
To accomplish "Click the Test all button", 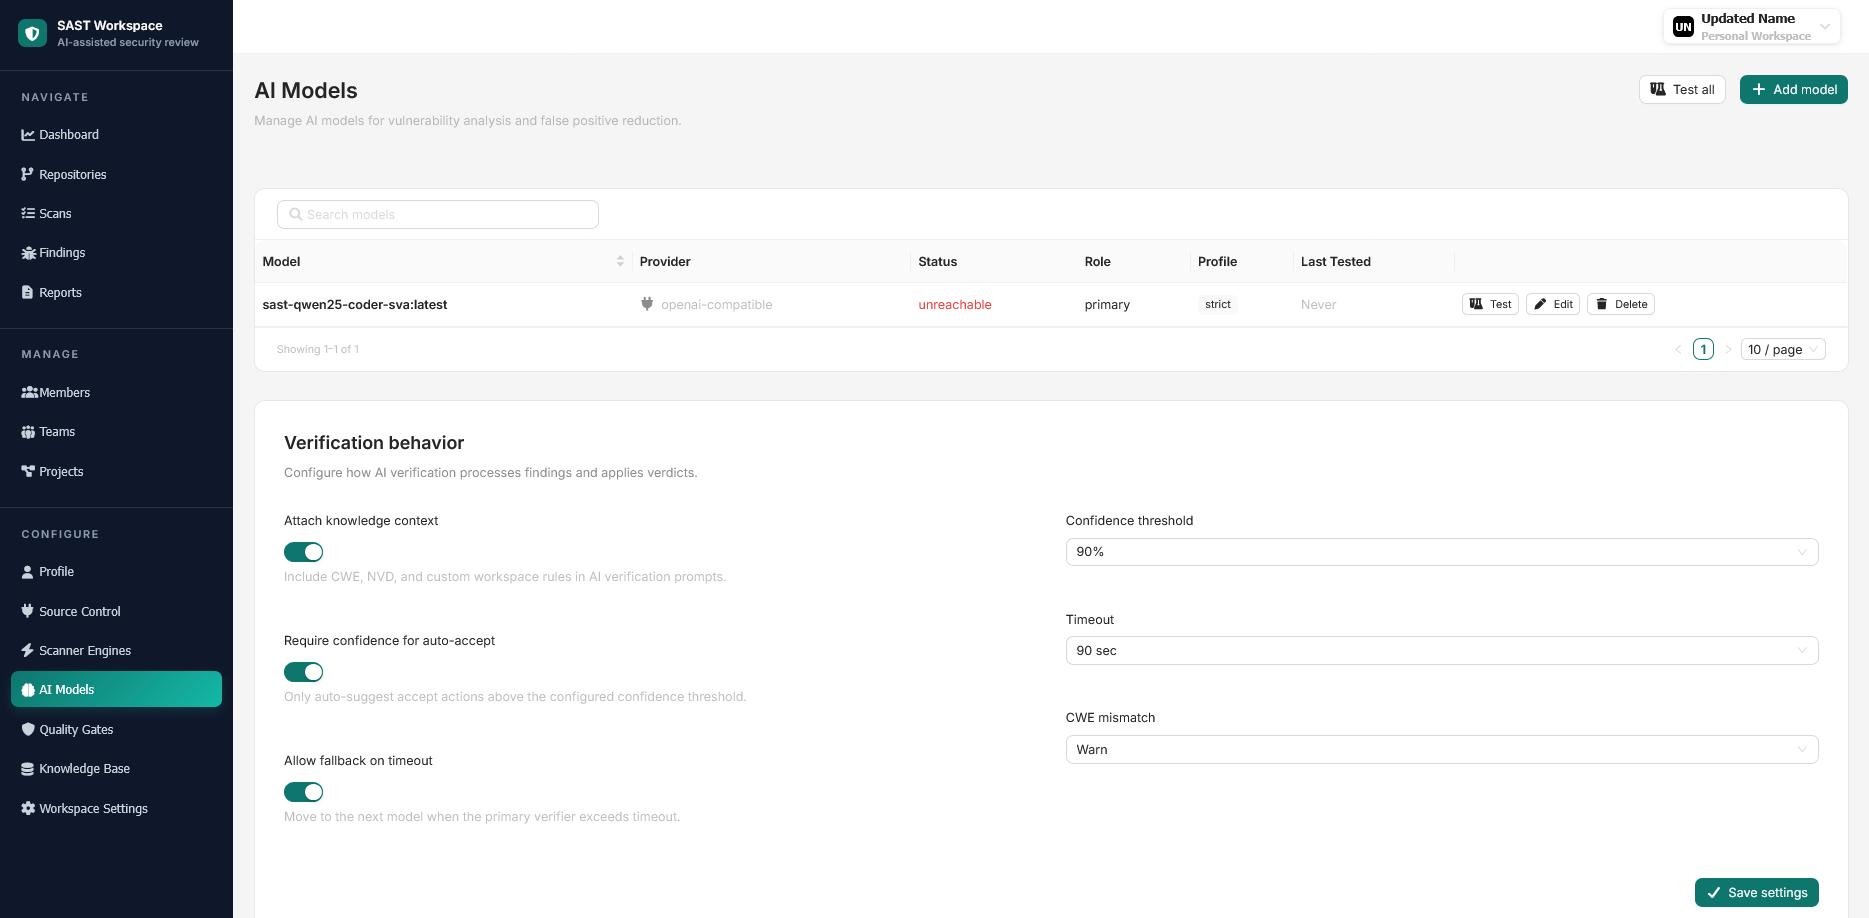I will pyautogui.click(x=1682, y=89).
